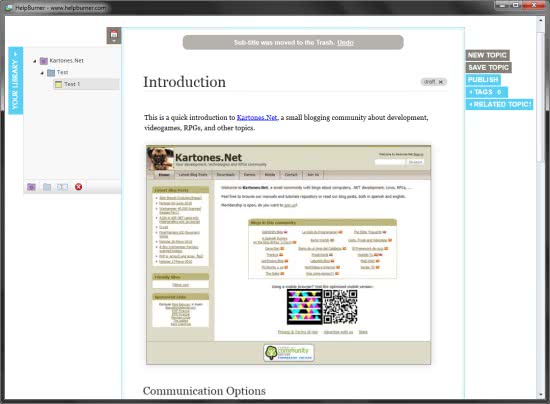Click the Introduction title heading
The height and width of the screenshot is (404, 550).
pos(185,82)
